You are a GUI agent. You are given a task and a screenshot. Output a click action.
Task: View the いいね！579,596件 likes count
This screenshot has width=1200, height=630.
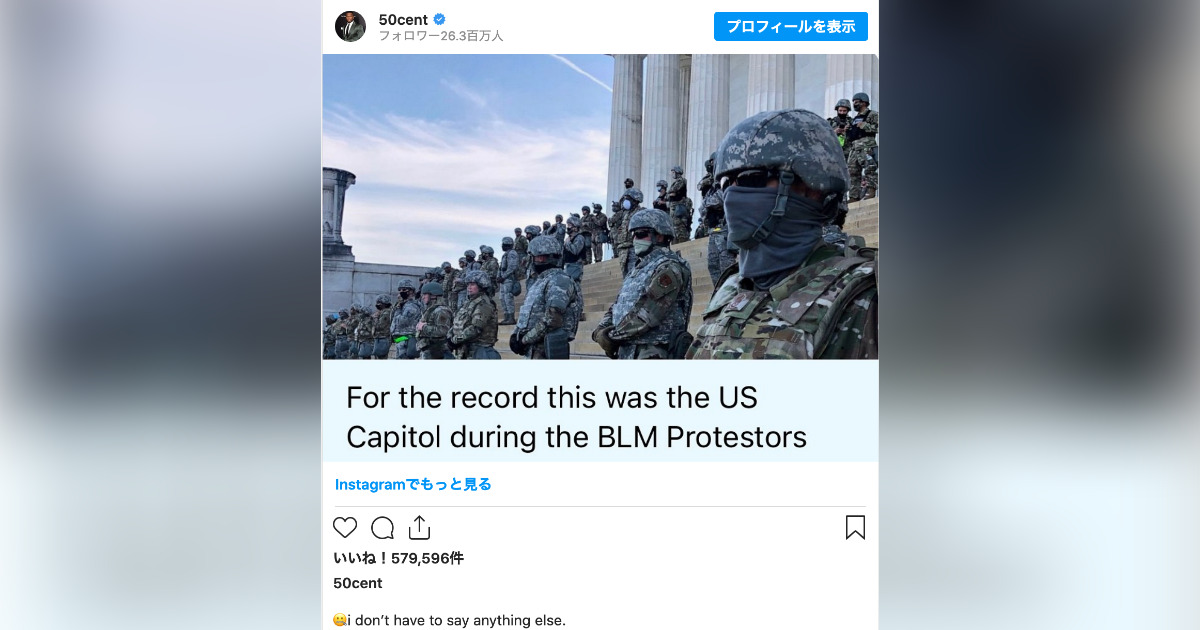point(398,558)
